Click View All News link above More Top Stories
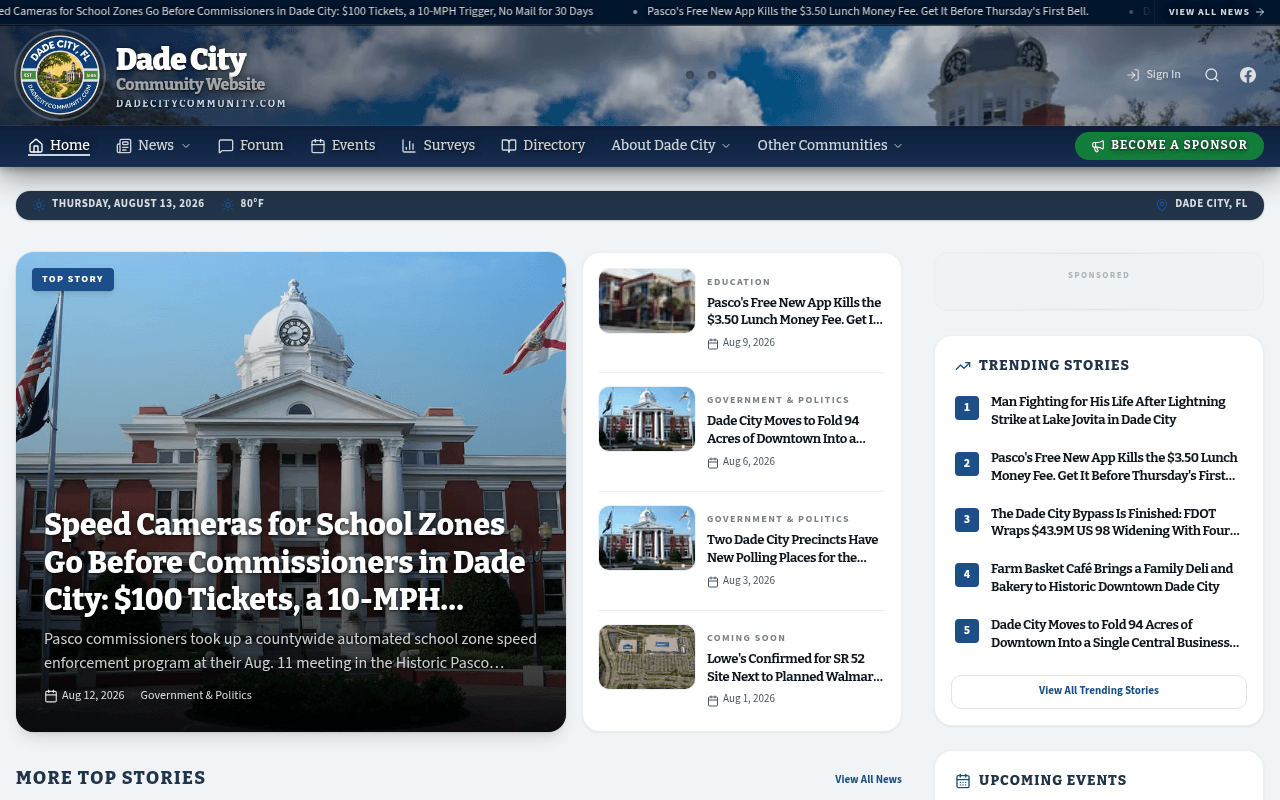Viewport: 1280px width, 800px height. coord(868,780)
